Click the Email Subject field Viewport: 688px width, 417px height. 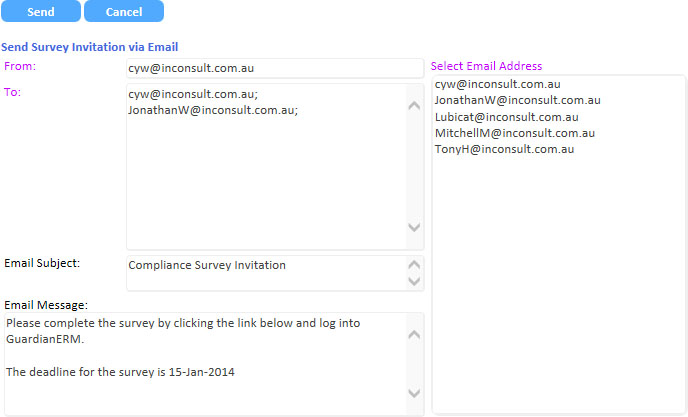pos(267,273)
